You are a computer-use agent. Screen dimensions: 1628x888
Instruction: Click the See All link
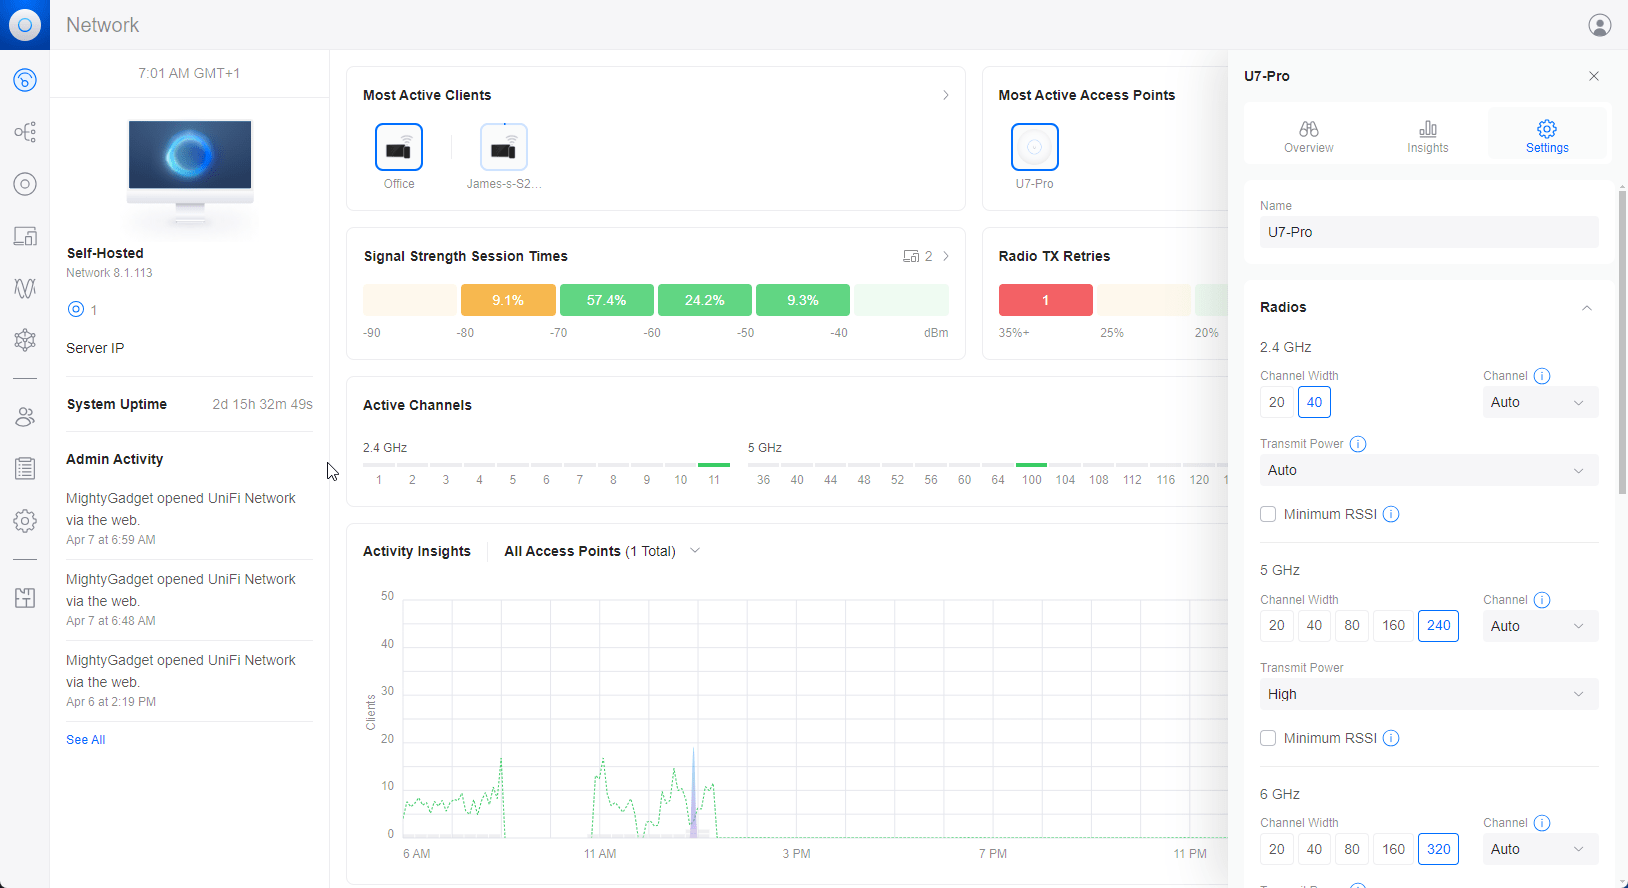click(x=85, y=740)
